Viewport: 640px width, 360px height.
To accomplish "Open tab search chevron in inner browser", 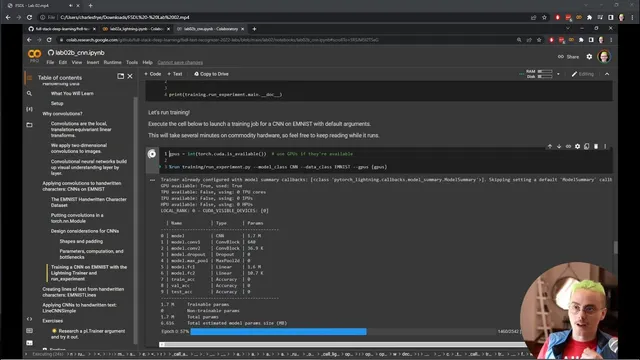I will (x=568, y=29).
